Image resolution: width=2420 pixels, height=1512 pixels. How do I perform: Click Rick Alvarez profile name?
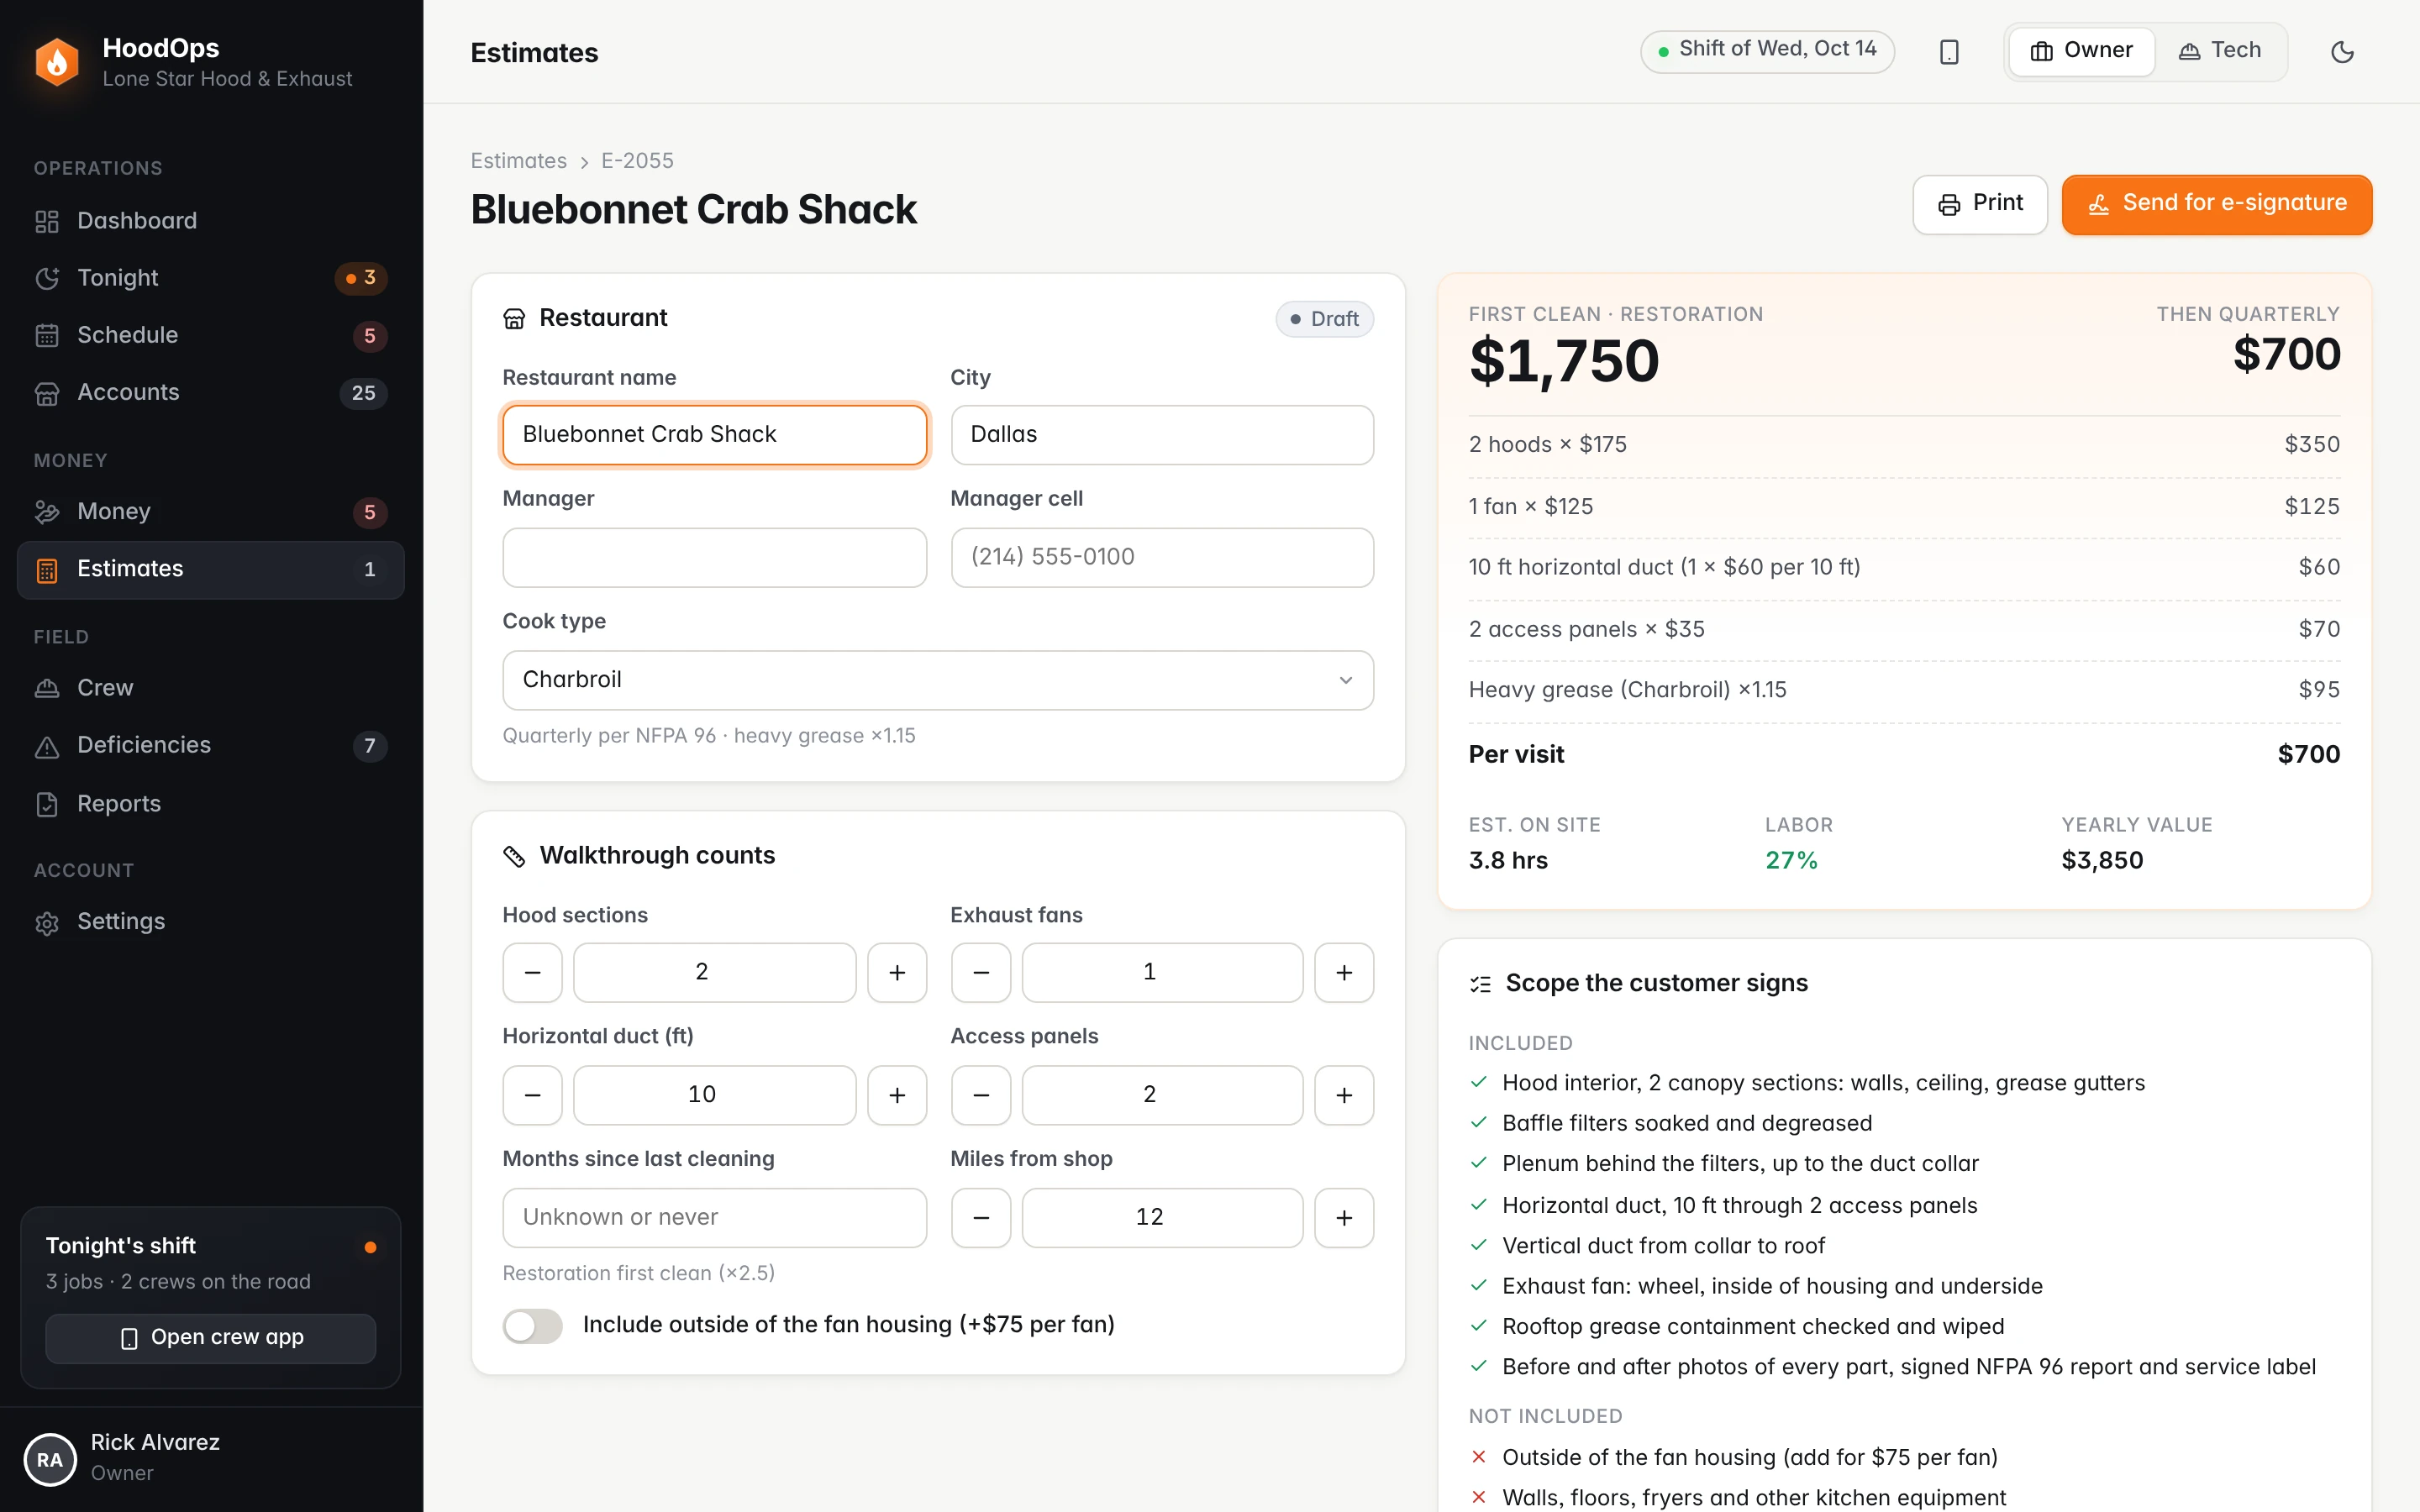tap(155, 1442)
